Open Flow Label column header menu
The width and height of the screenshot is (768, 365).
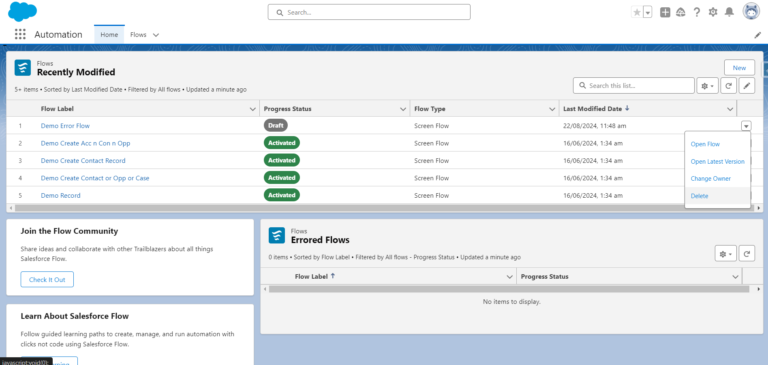click(253, 109)
